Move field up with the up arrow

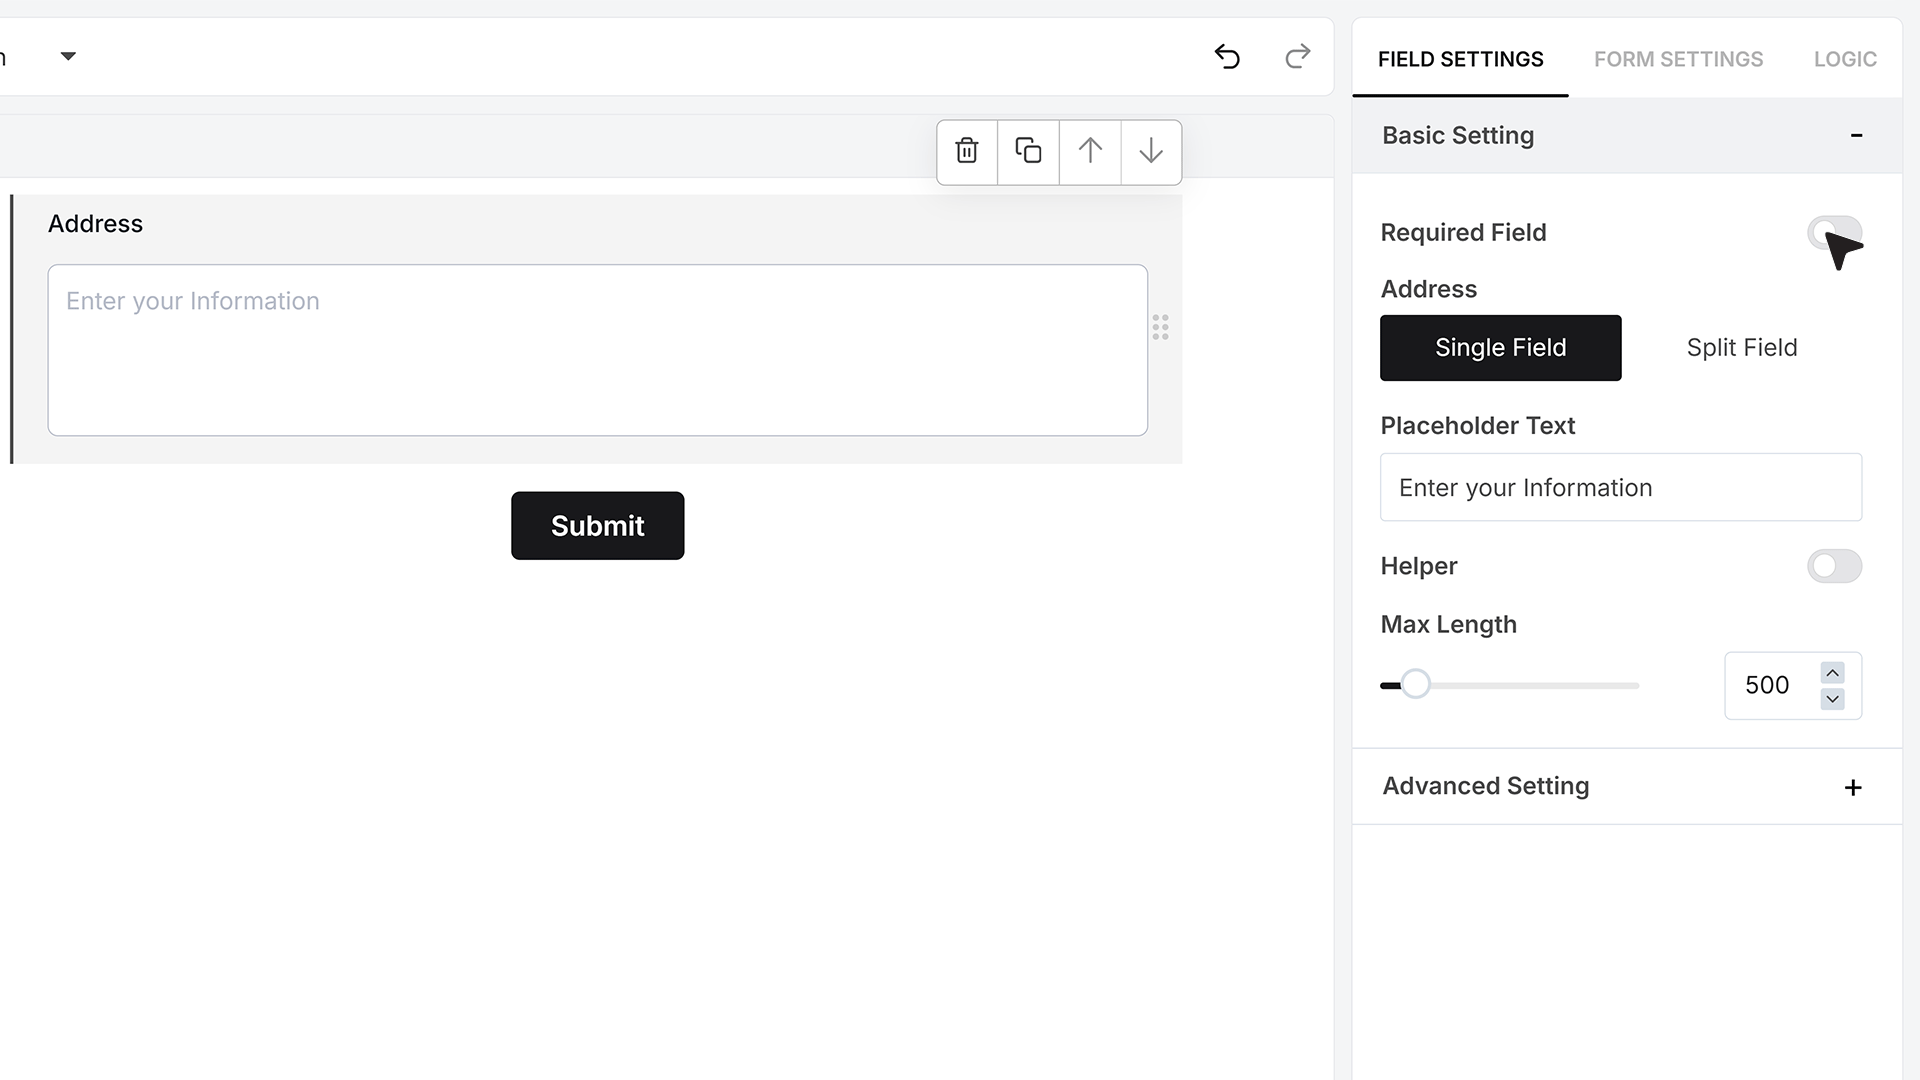(1090, 152)
